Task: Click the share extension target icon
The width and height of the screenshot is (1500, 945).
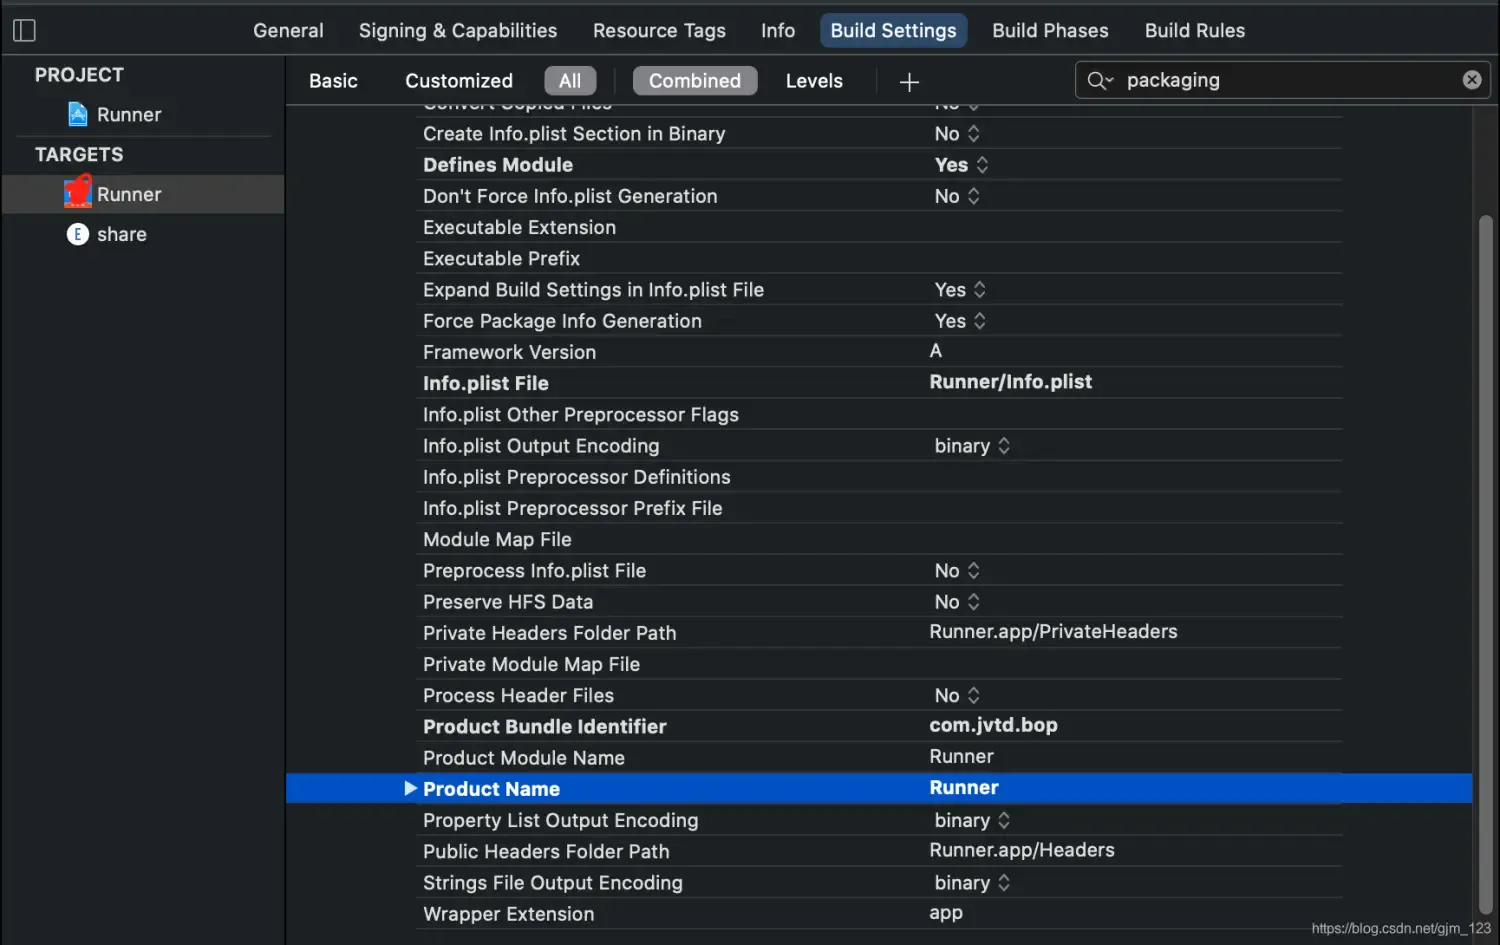Action: (x=78, y=234)
